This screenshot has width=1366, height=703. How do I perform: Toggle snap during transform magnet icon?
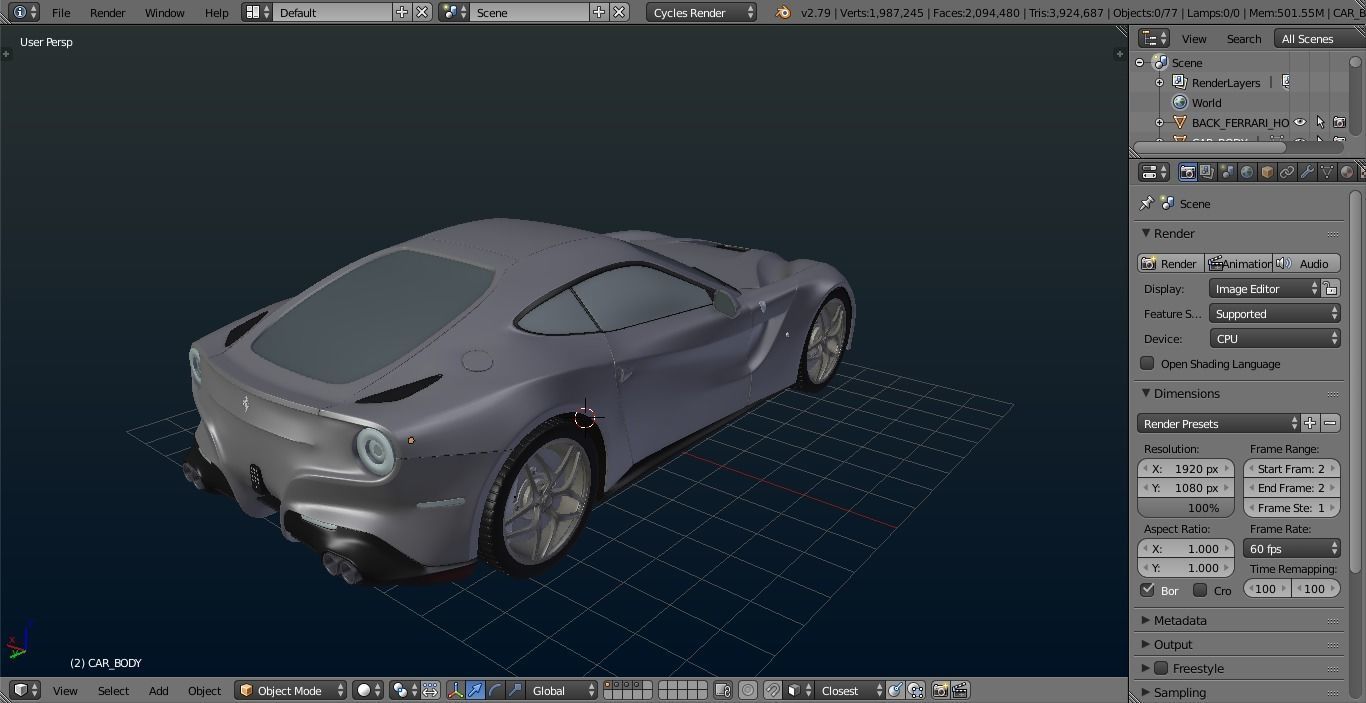click(x=772, y=690)
